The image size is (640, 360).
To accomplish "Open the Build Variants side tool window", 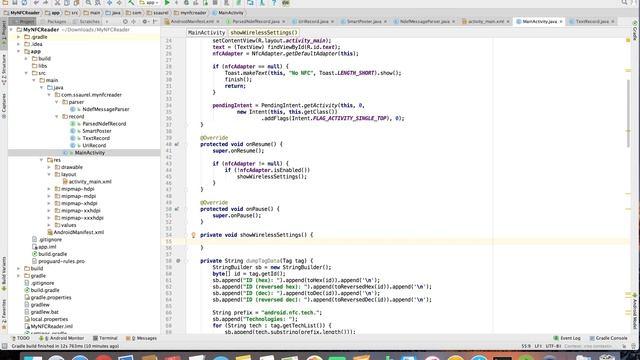I will [x=4, y=273].
